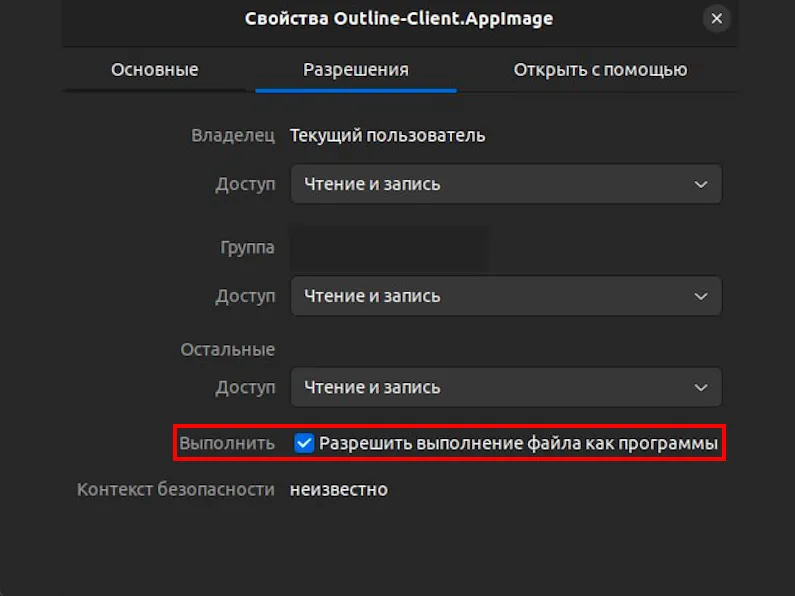Screen dimensions: 795x596
Task: Click the Владелец label
Action: click(233, 136)
